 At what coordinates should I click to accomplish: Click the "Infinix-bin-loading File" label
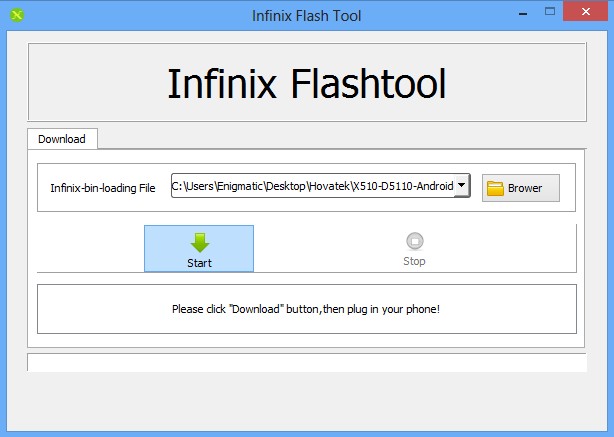coord(103,188)
